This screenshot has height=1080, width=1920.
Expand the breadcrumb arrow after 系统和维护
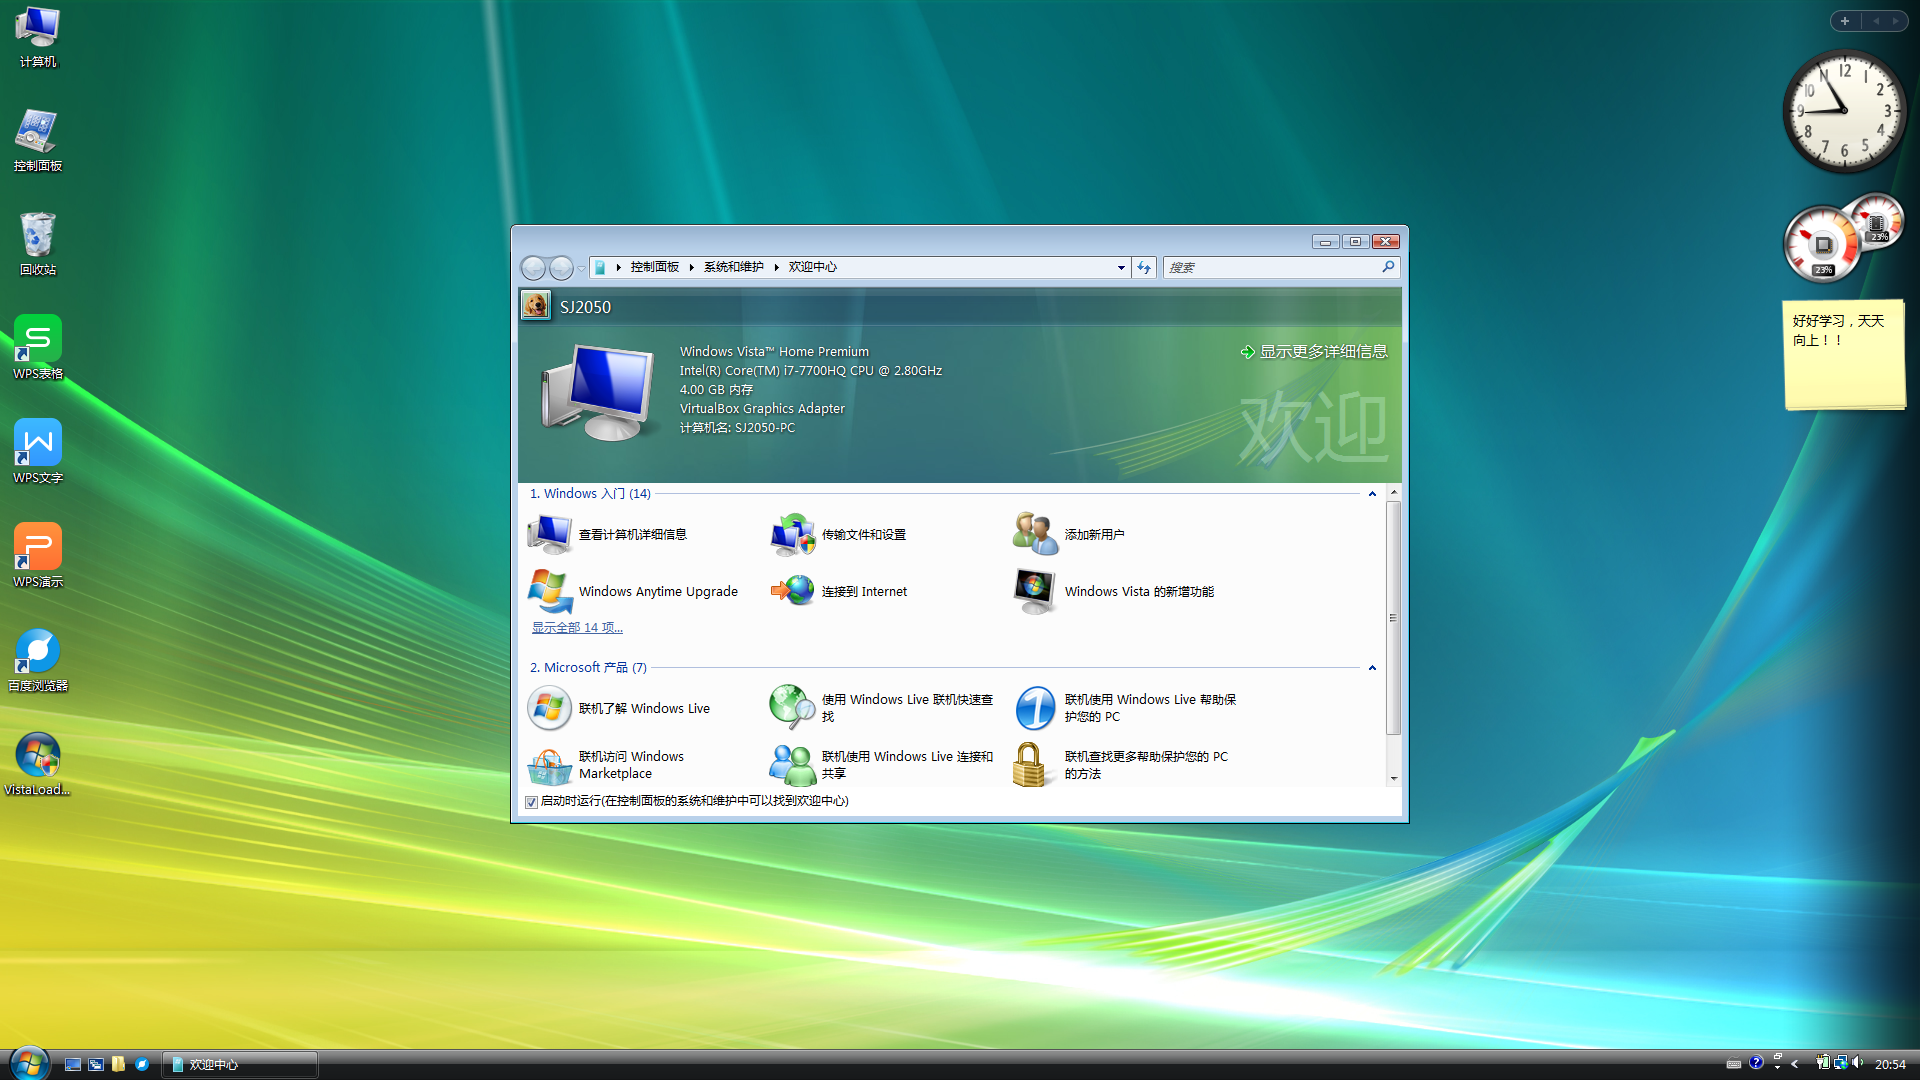(776, 268)
